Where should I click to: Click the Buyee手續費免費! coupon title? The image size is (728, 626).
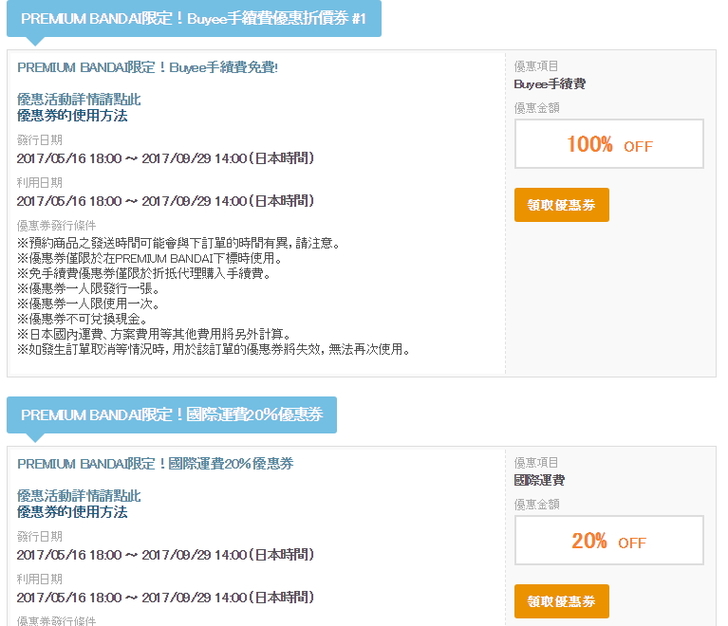tap(147, 67)
